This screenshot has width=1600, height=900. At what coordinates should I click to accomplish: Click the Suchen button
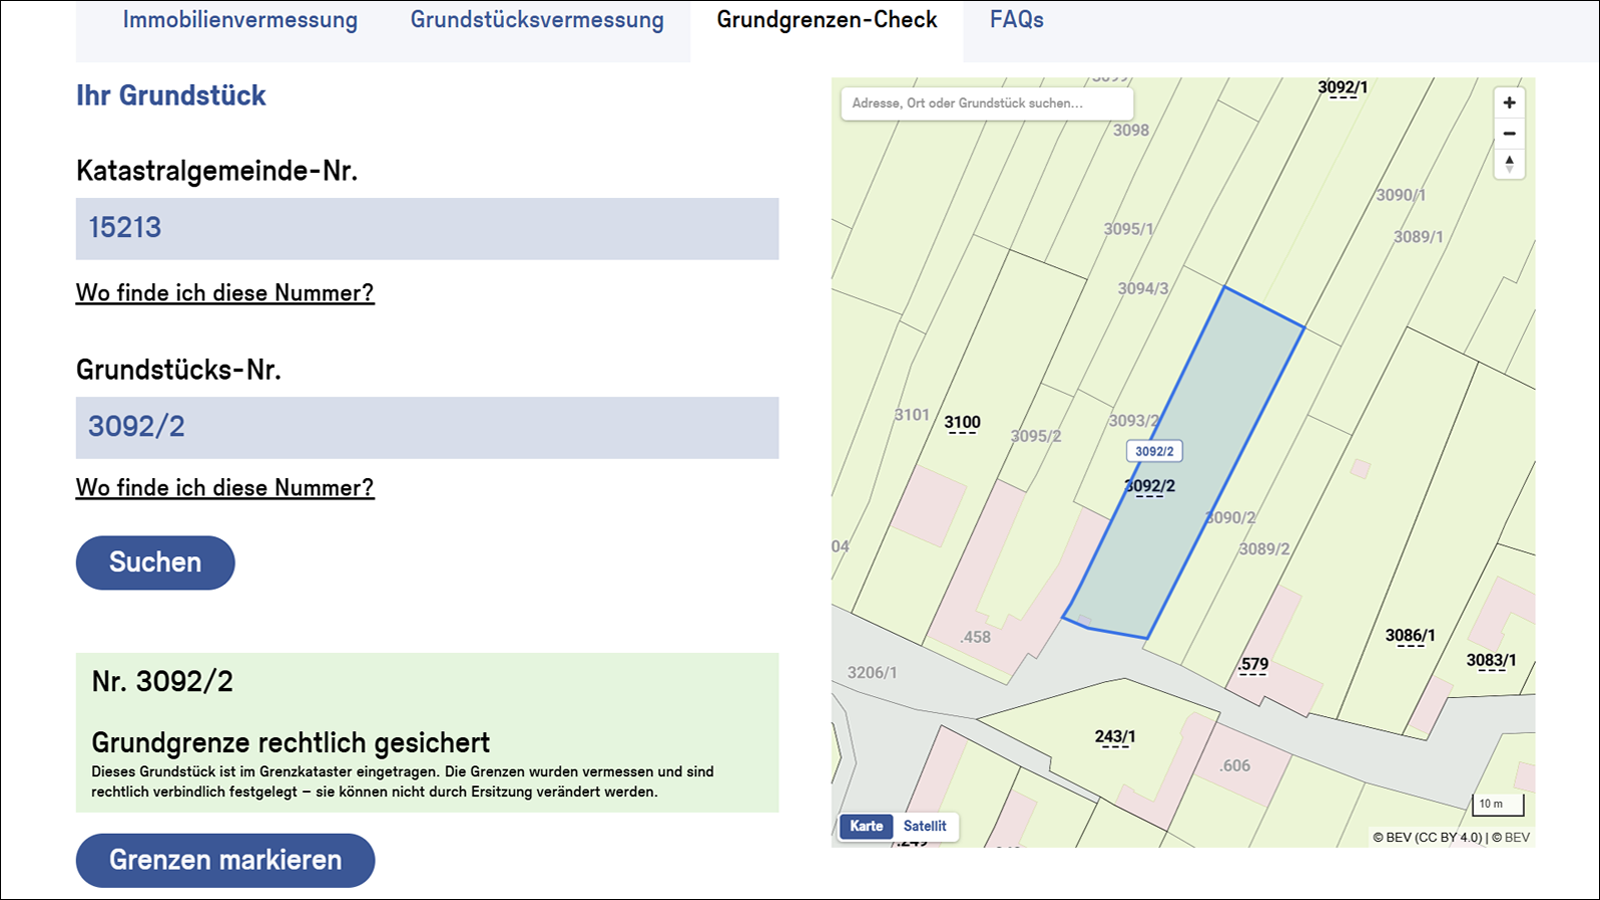coord(155,563)
